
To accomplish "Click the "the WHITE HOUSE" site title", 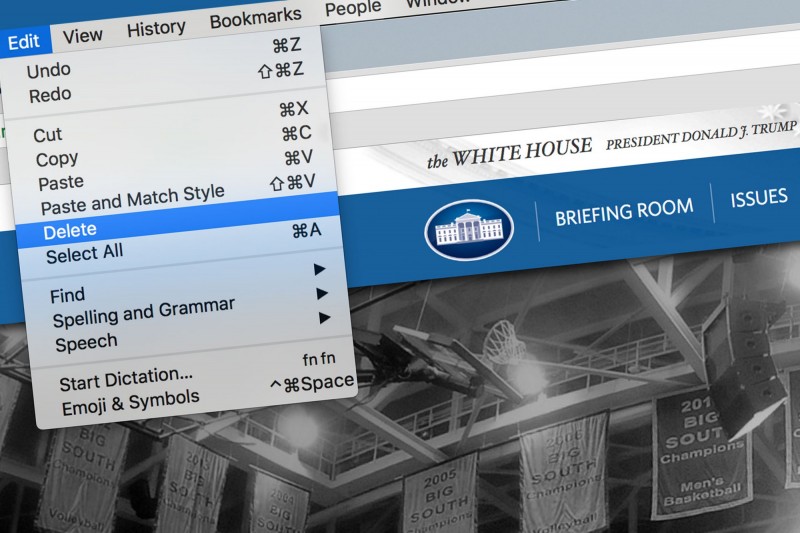I will [x=509, y=153].
